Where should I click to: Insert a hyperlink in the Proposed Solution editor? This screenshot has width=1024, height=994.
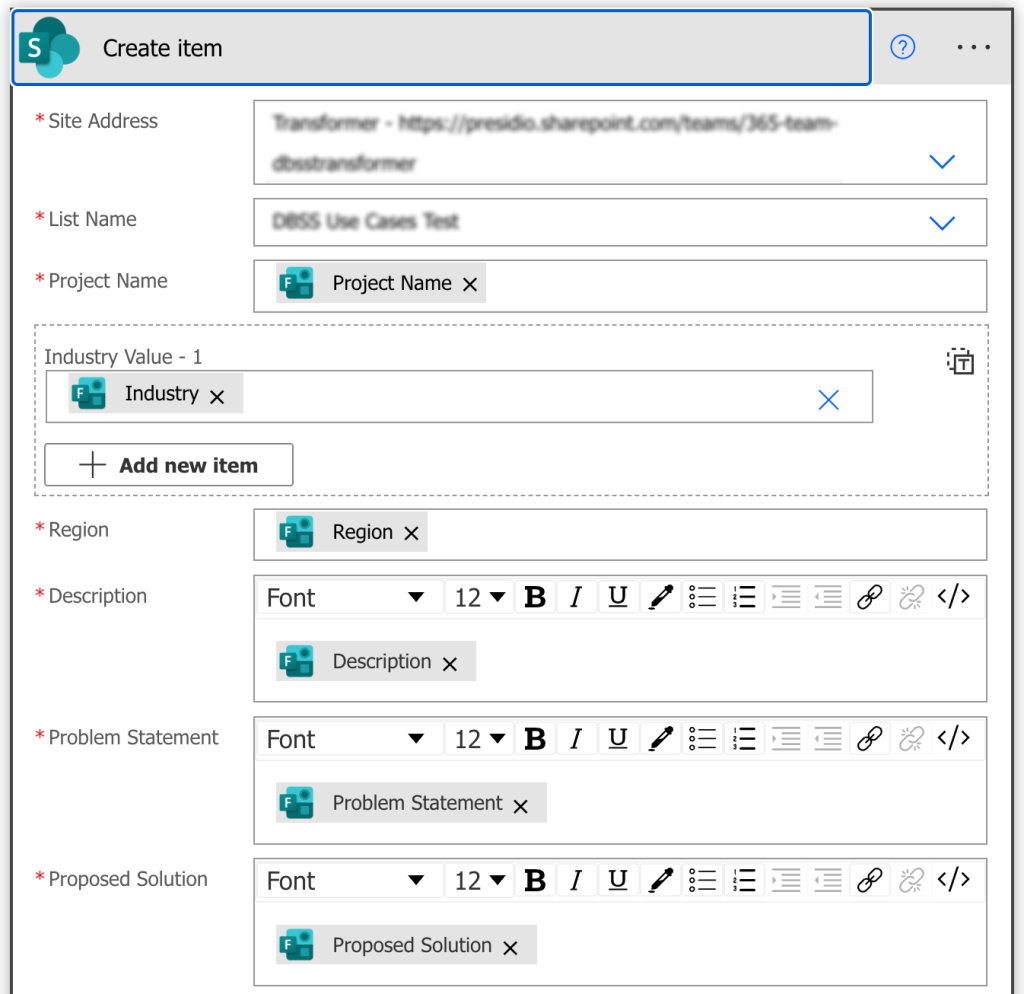(870, 880)
